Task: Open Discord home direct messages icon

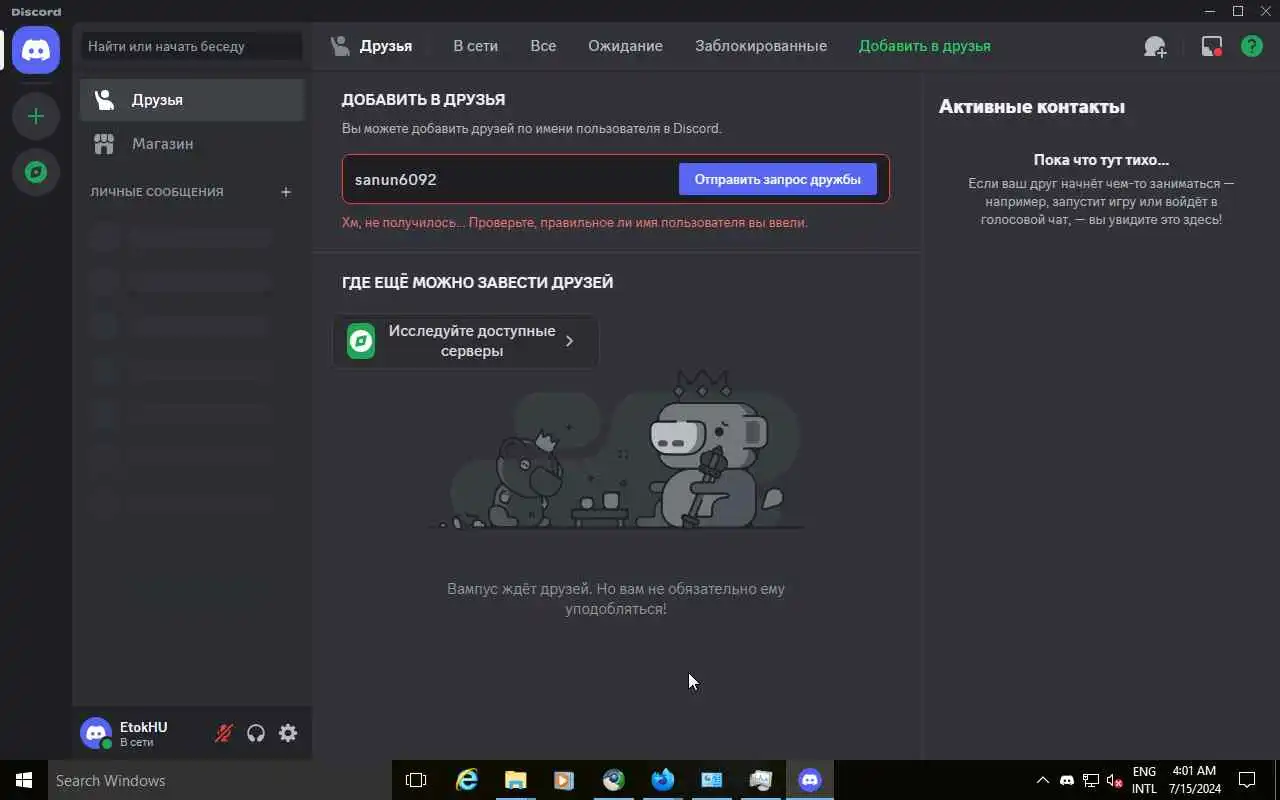Action: pos(36,50)
